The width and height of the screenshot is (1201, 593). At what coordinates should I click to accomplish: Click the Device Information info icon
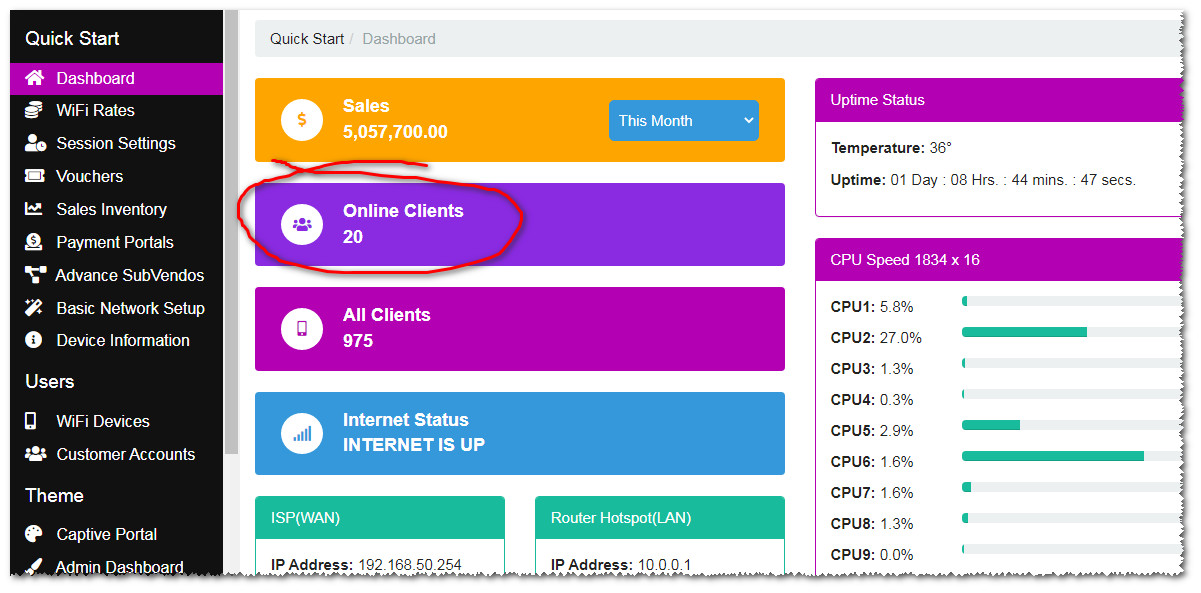point(34,340)
